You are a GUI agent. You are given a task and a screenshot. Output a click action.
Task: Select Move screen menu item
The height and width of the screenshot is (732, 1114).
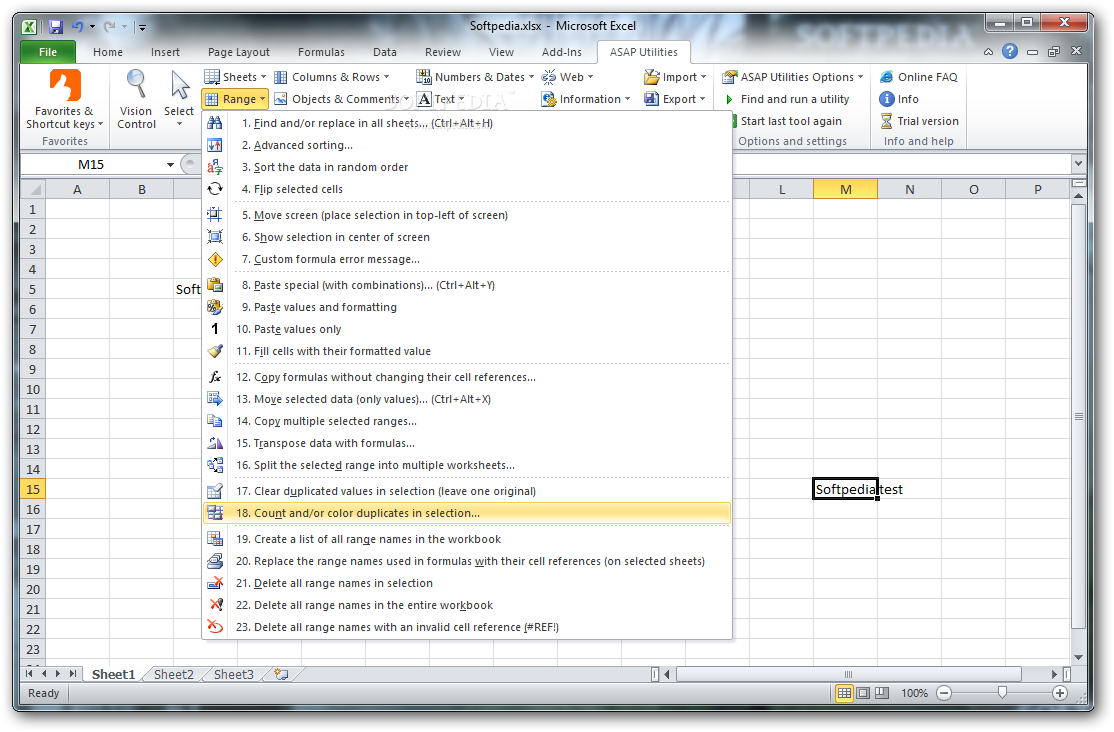[467, 215]
